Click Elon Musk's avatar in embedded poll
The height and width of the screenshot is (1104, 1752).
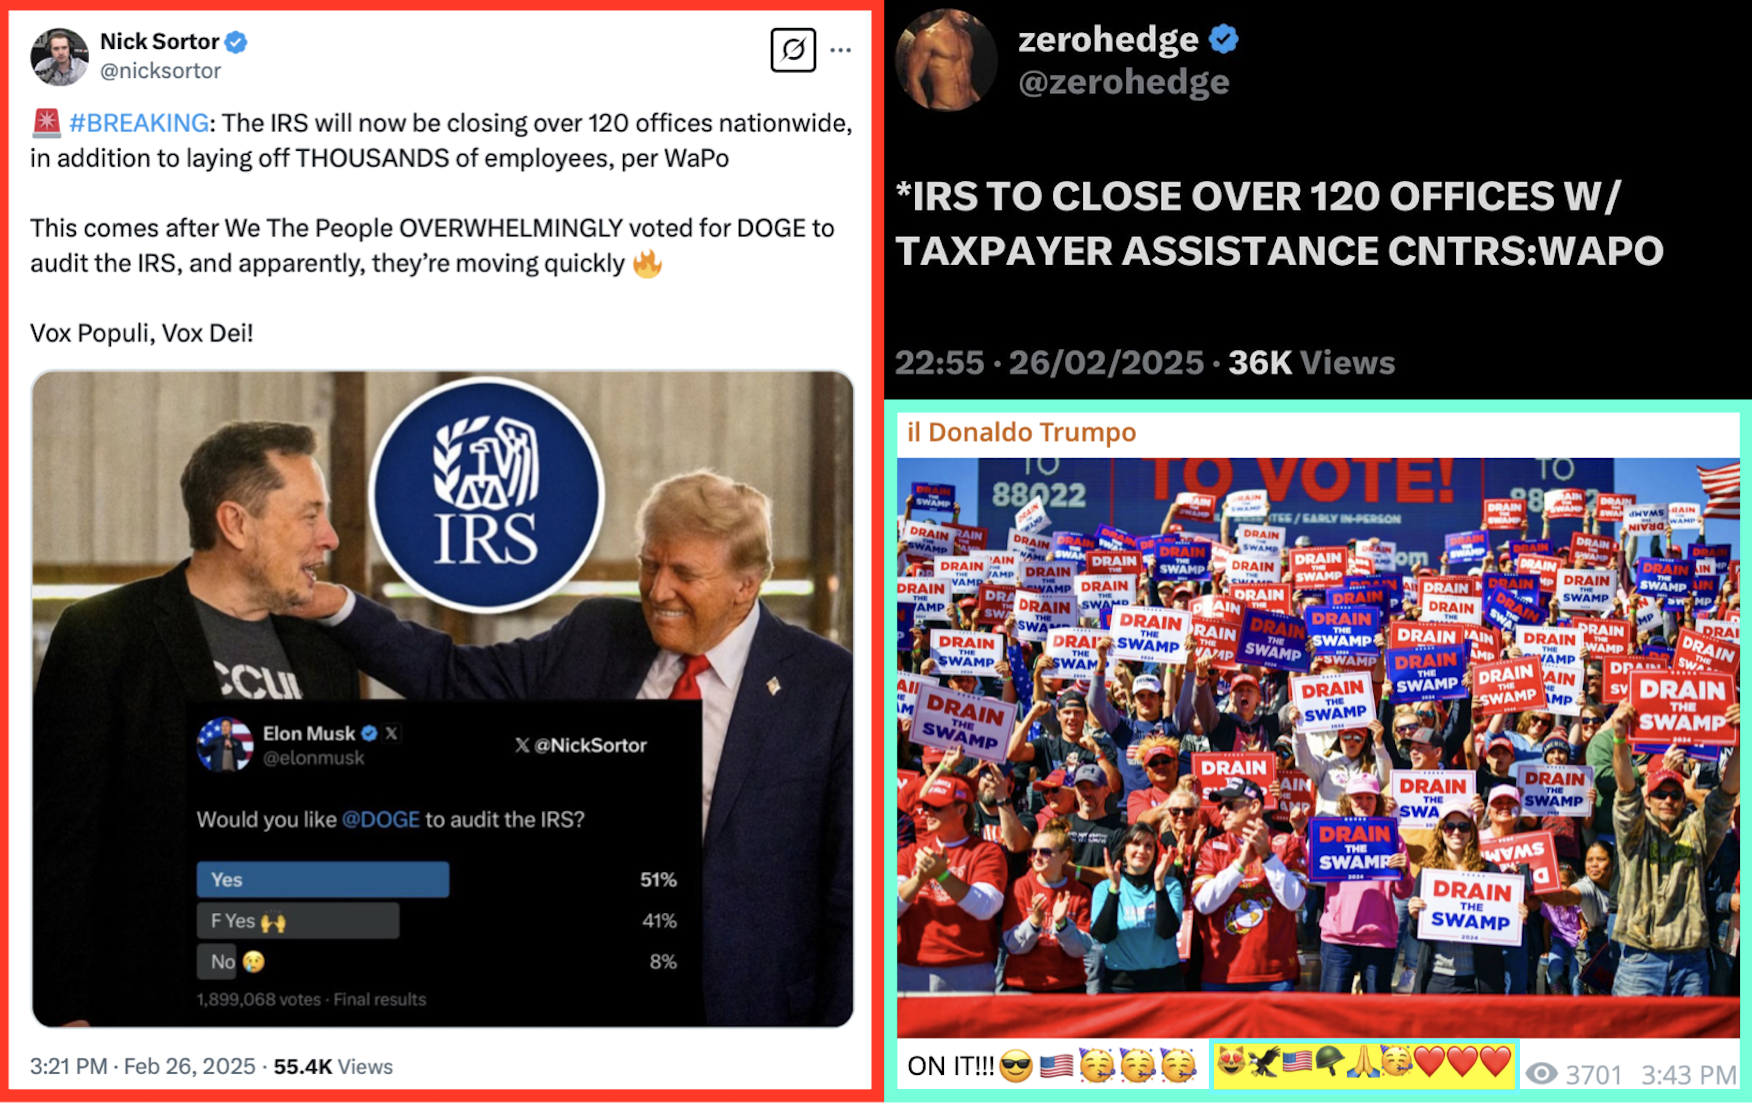[x=225, y=745]
